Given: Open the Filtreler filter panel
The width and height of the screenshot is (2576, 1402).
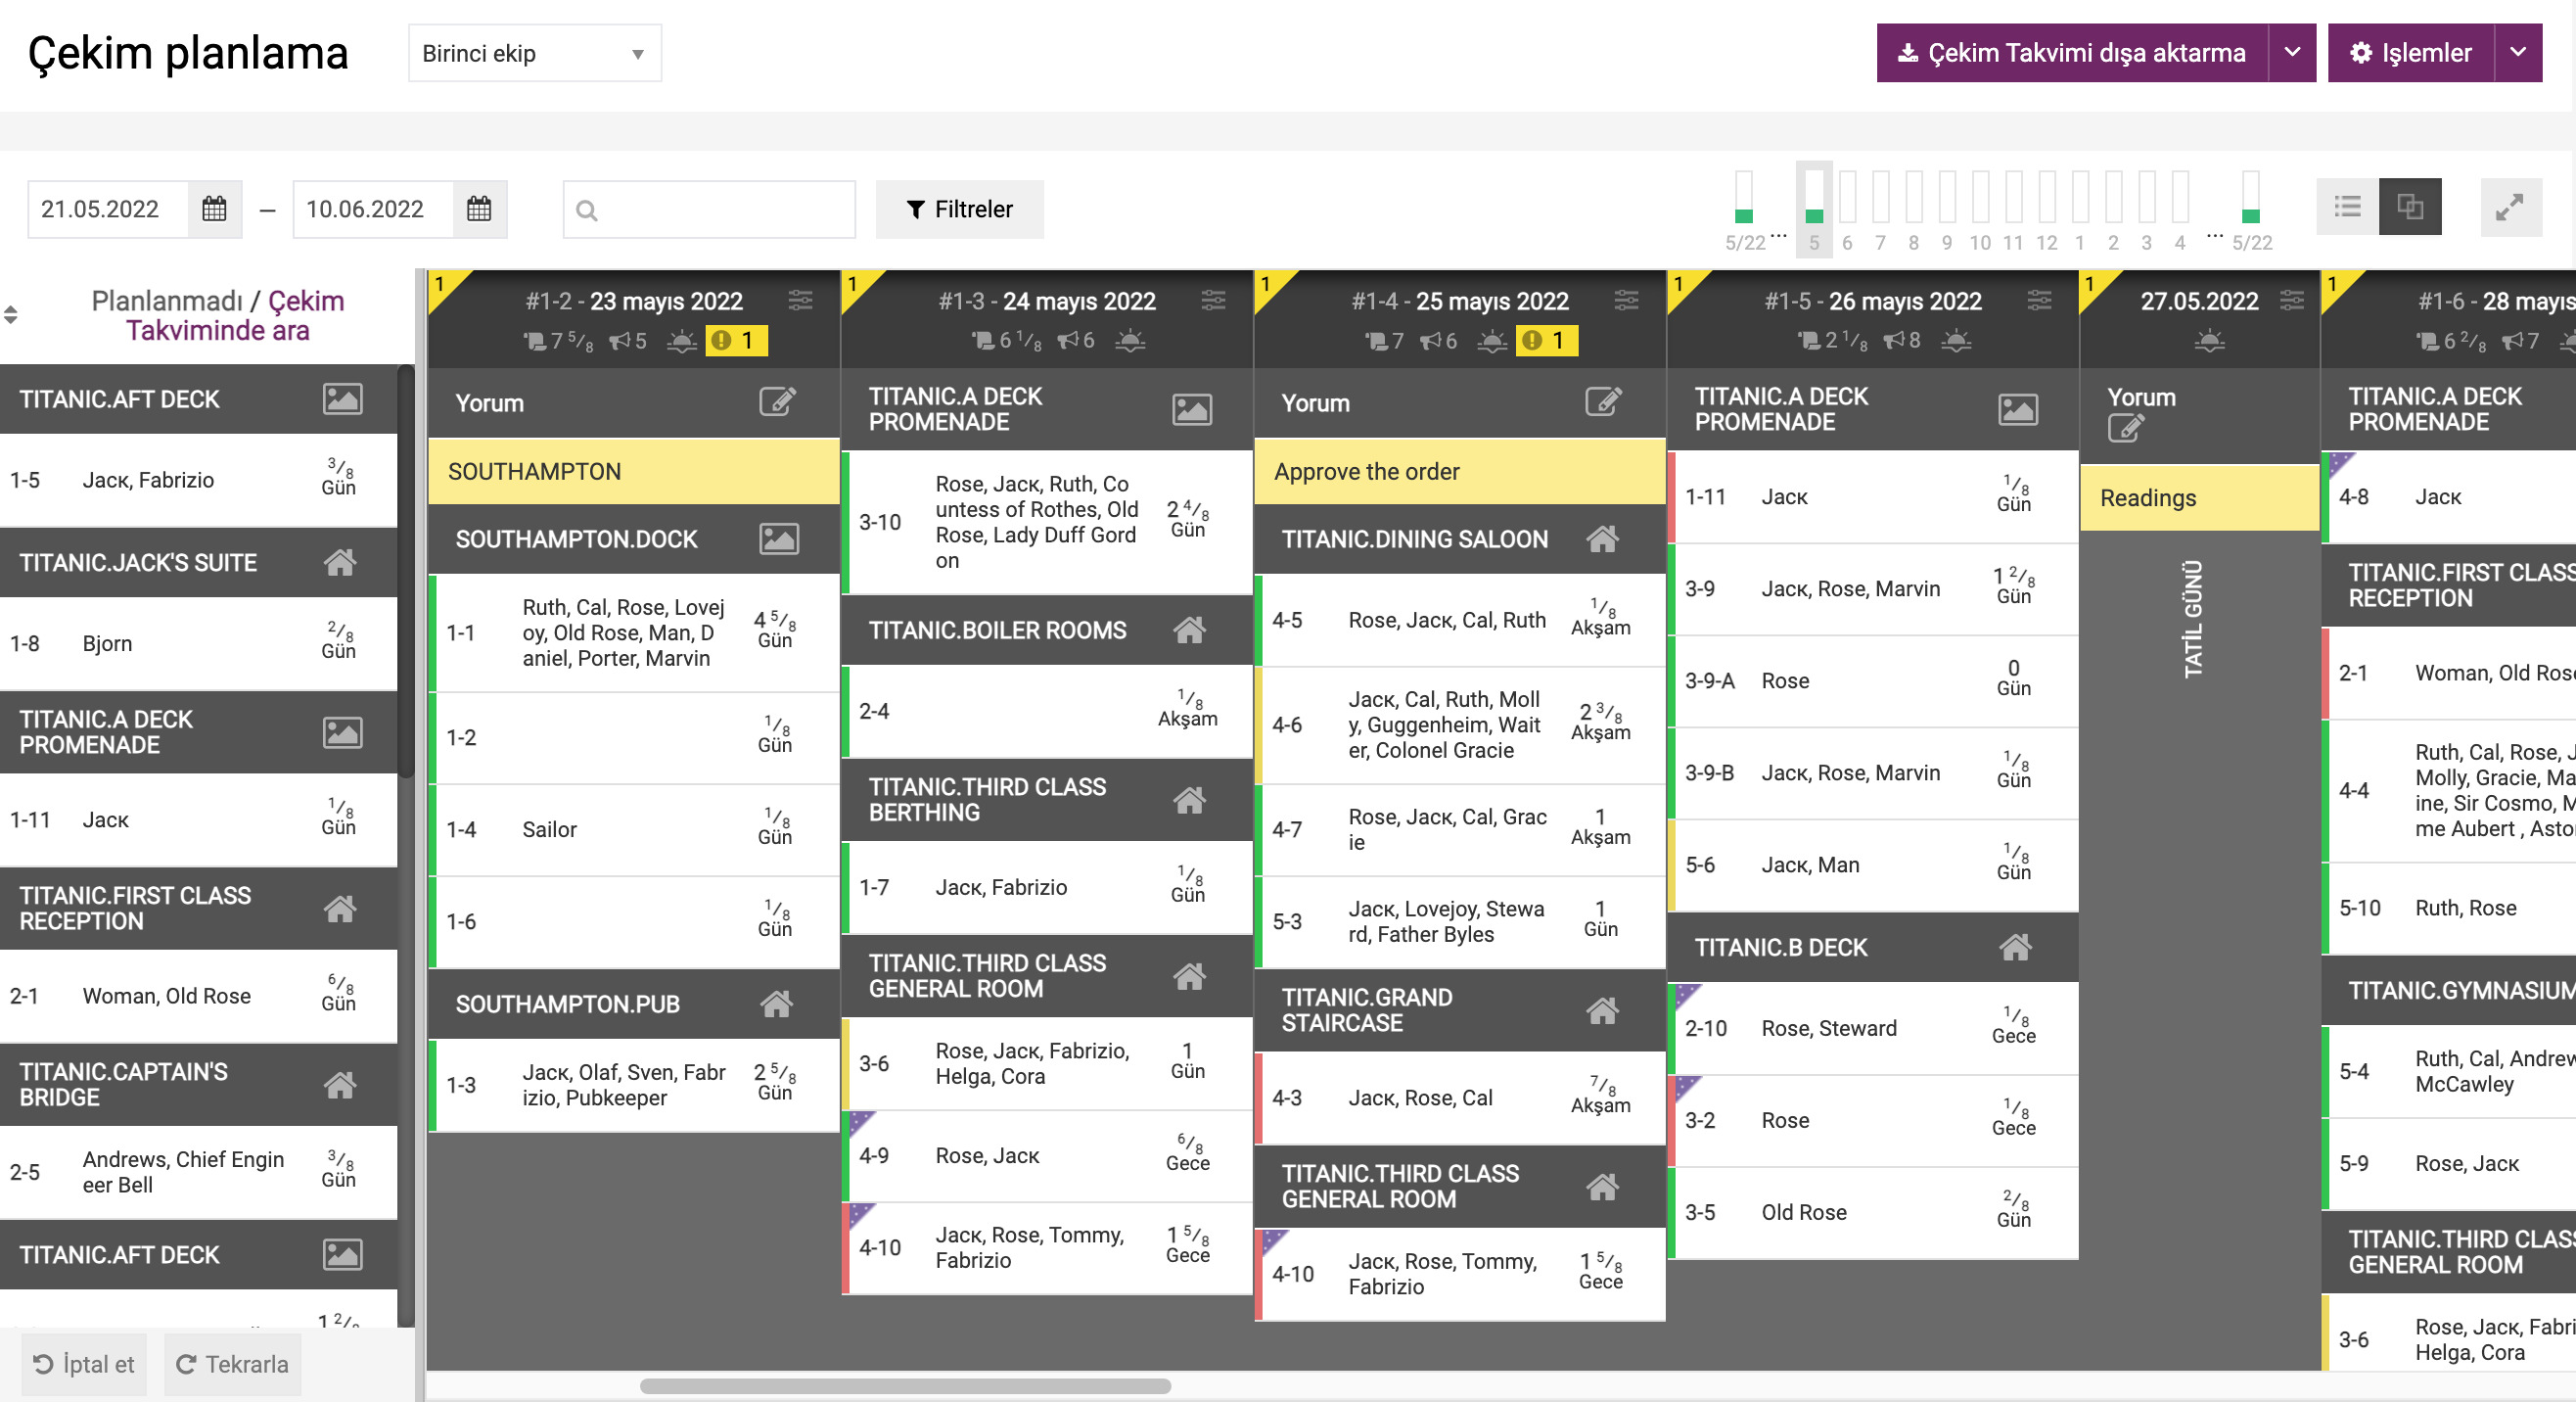Looking at the screenshot, I should coord(960,209).
